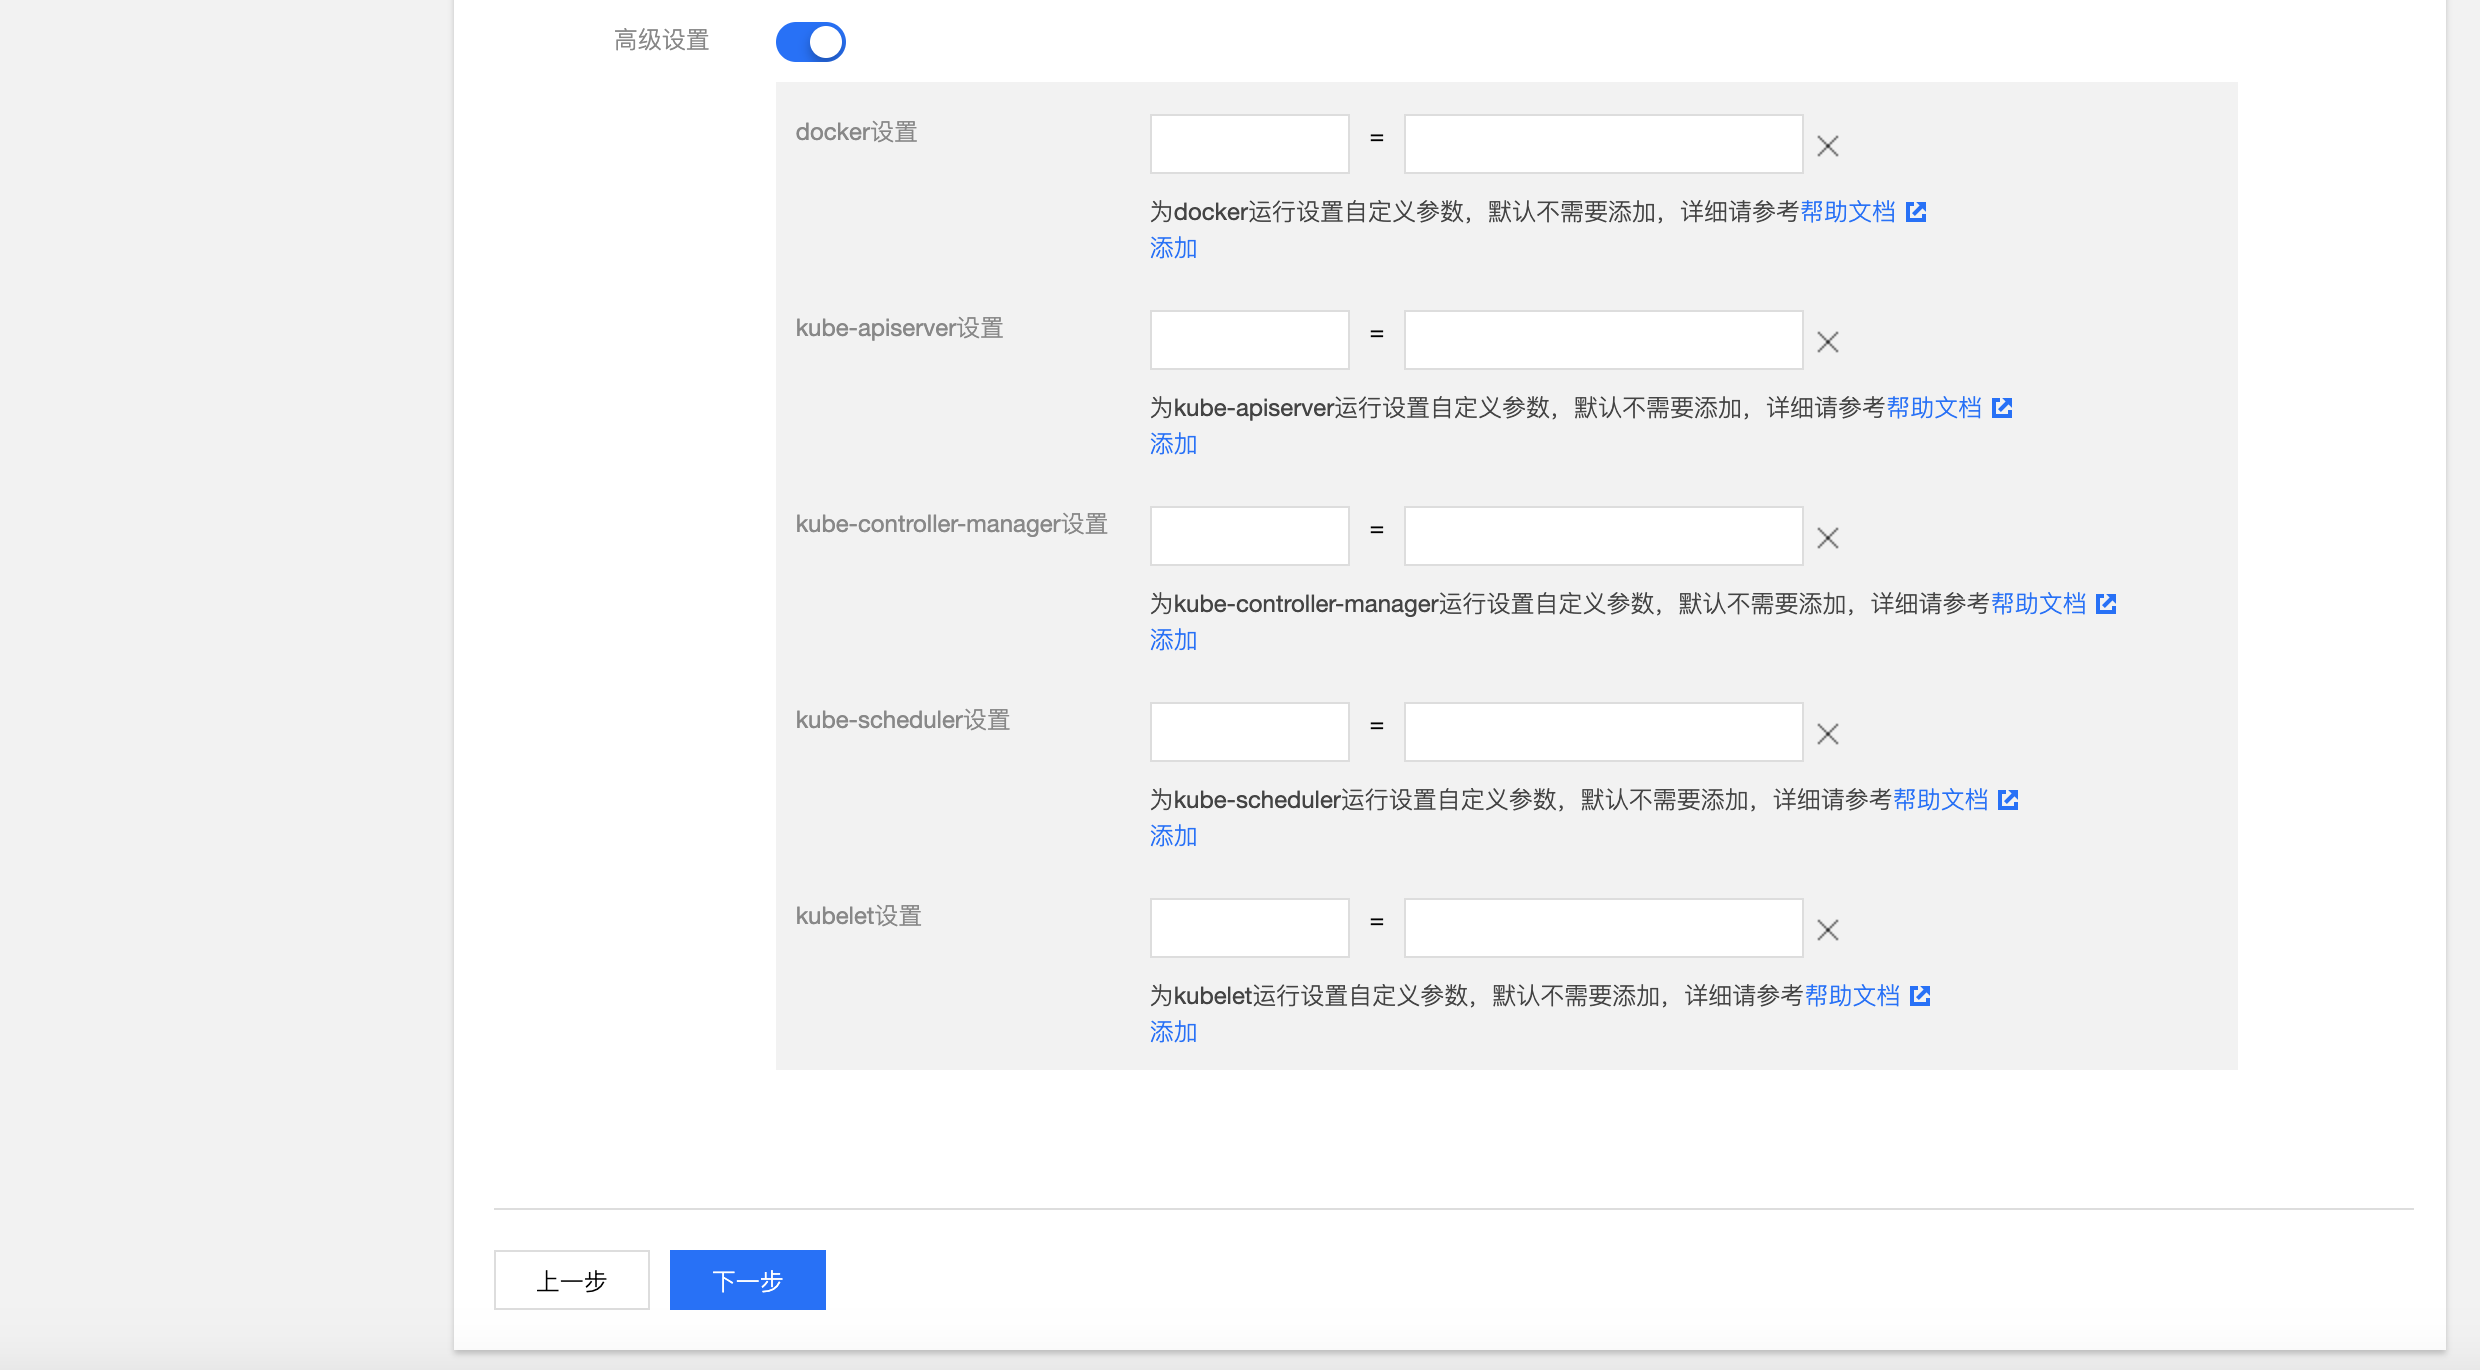Click 添加 under kube-apiserver settings
Screen dimensions: 2480x1370
coord(1173,444)
